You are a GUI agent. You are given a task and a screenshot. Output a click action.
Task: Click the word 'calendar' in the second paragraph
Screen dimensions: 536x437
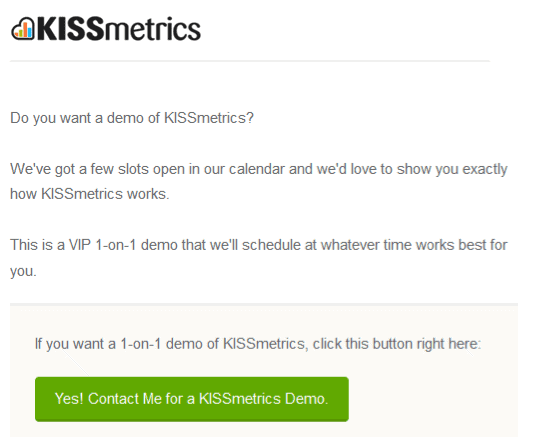pyautogui.click(x=257, y=169)
